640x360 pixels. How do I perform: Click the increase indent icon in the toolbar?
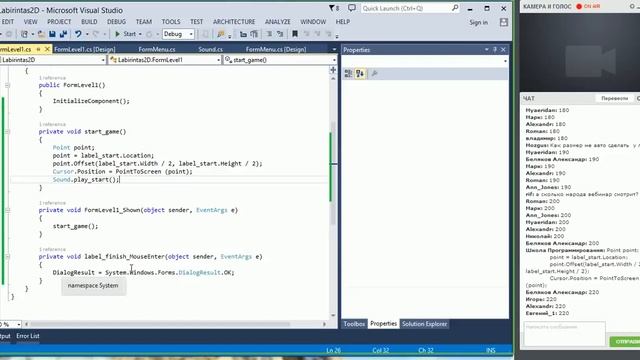(x=254, y=34)
